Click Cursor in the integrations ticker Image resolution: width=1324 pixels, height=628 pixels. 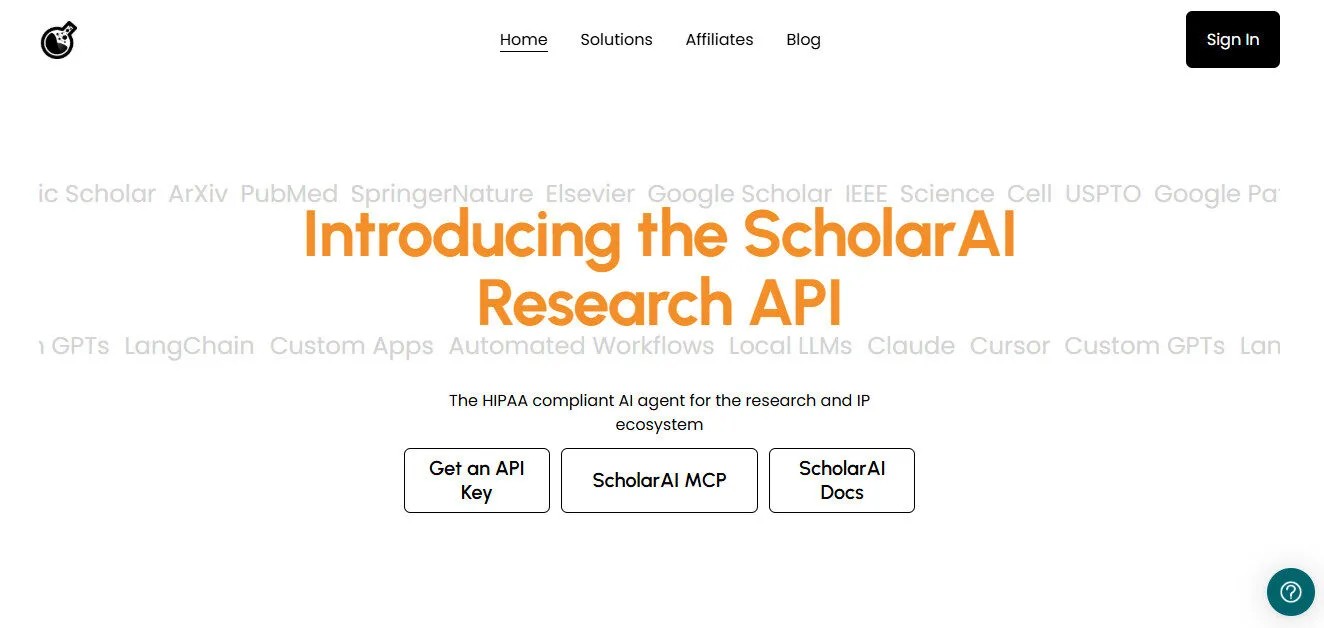tap(1009, 346)
